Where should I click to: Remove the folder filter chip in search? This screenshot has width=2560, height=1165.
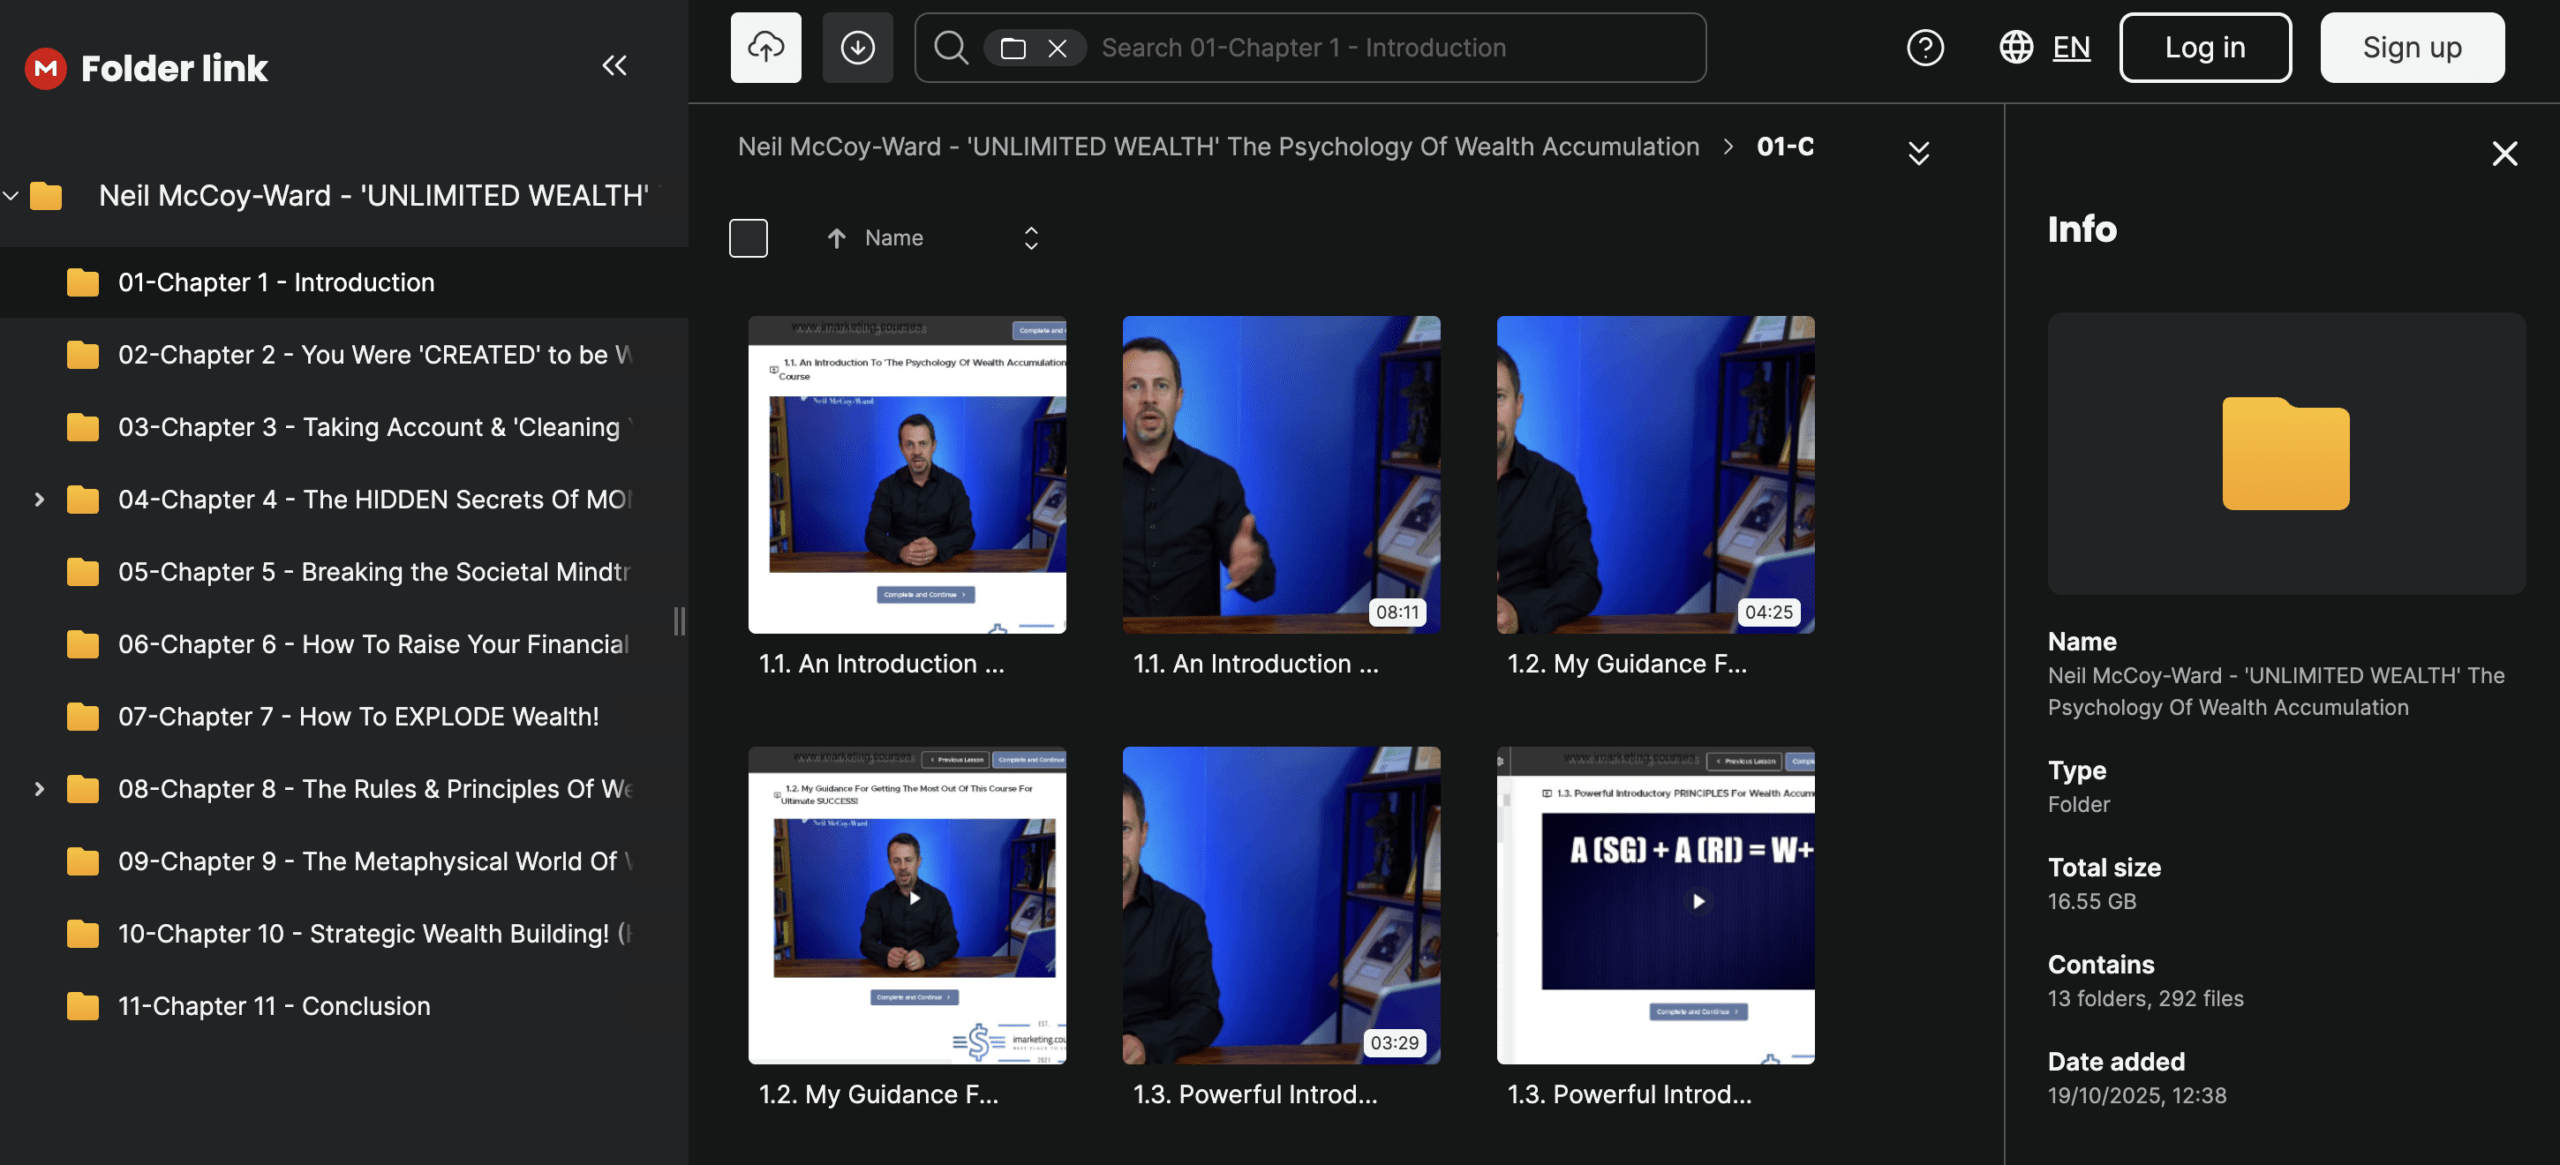(x=1057, y=48)
